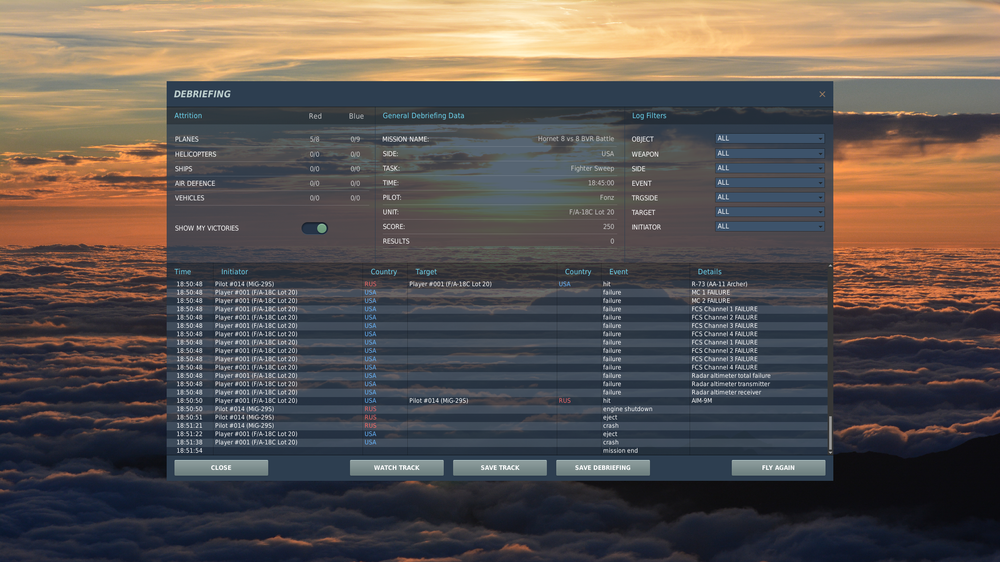Sort log by Initiator column header
This screenshot has width=1000, height=562.
pos(235,272)
